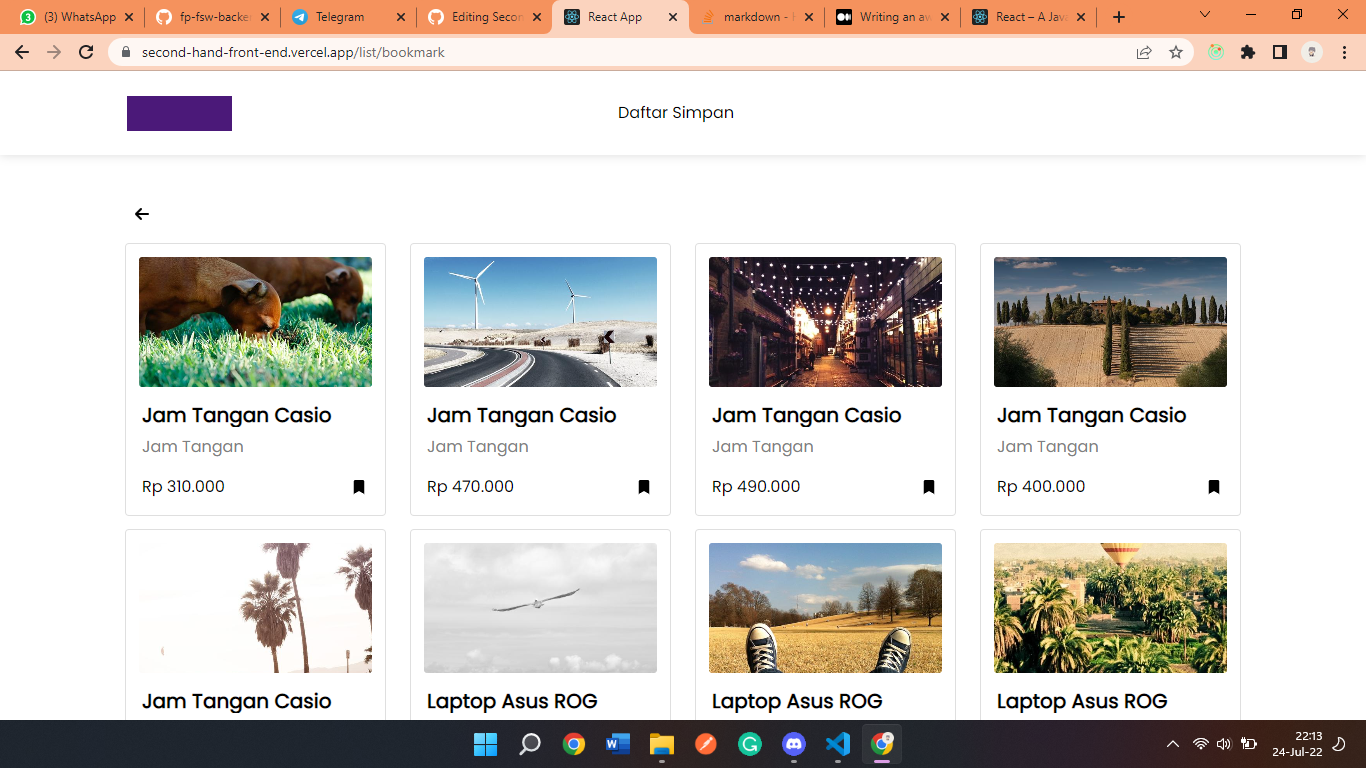Open Grammarly from the taskbar
Image resolution: width=1366 pixels, height=768 pixels.
click(749, 744)
